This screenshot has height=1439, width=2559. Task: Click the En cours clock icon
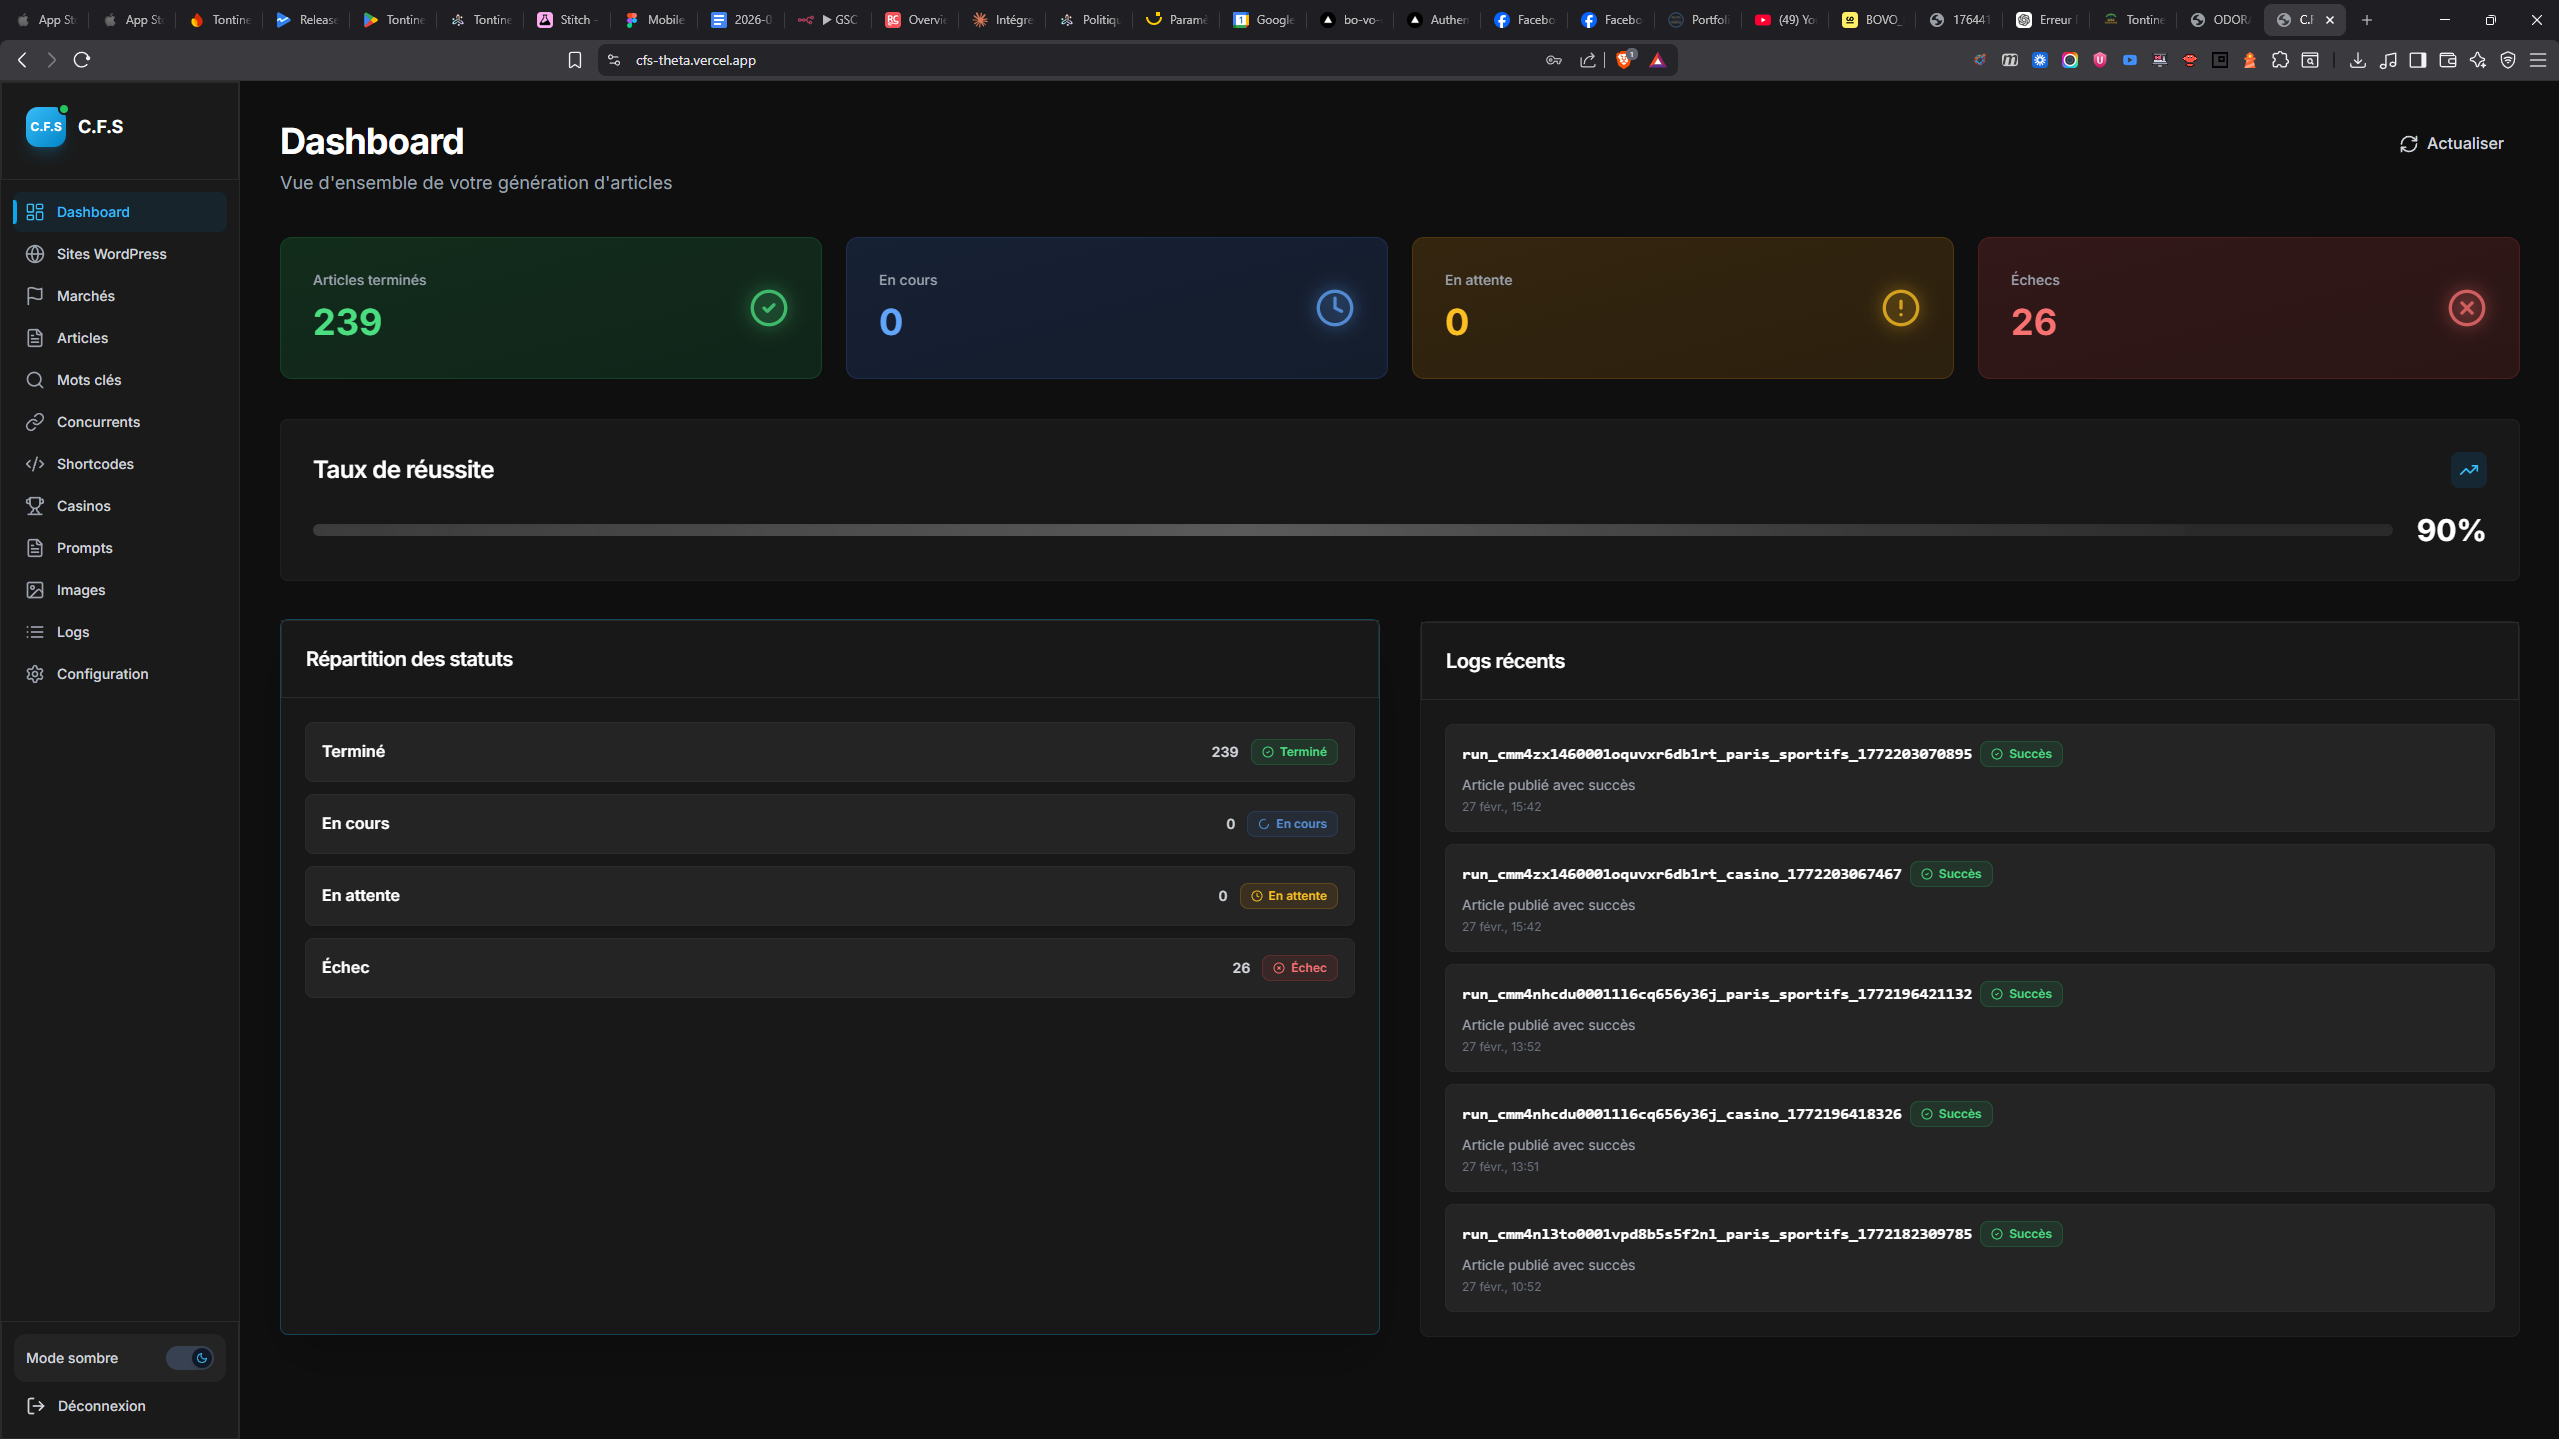(1334, 308)
